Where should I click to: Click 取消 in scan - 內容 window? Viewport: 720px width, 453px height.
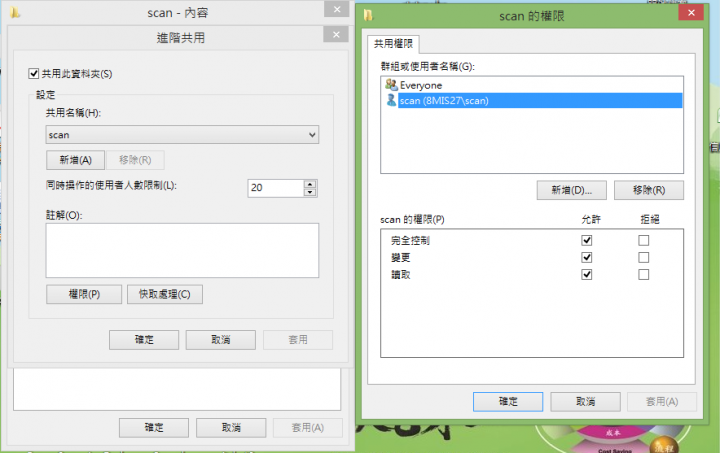point(231,428)
